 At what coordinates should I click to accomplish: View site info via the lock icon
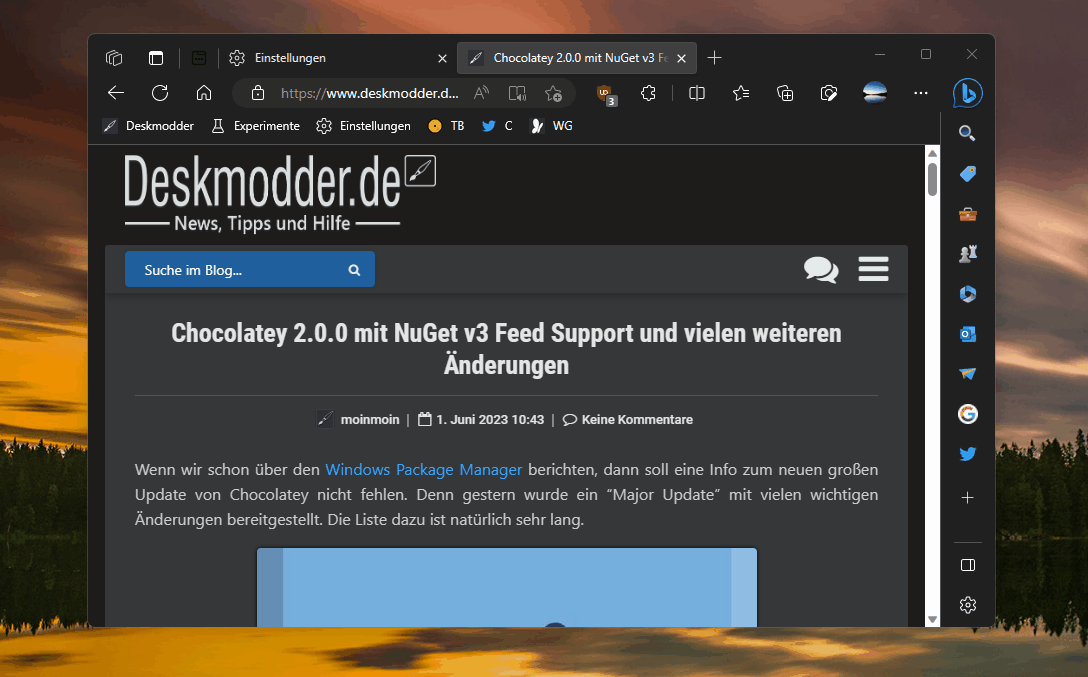(x=258, y=93)
